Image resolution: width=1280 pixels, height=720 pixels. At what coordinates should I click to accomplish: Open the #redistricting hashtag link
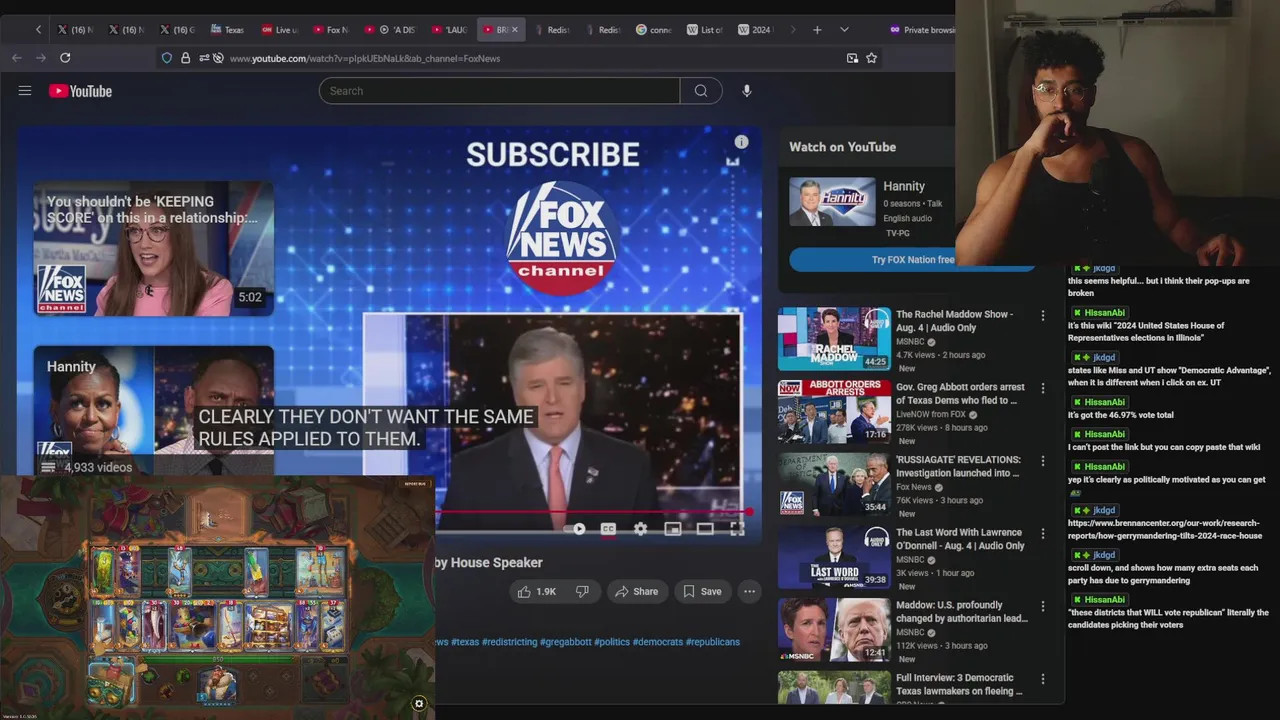point(509,642)
